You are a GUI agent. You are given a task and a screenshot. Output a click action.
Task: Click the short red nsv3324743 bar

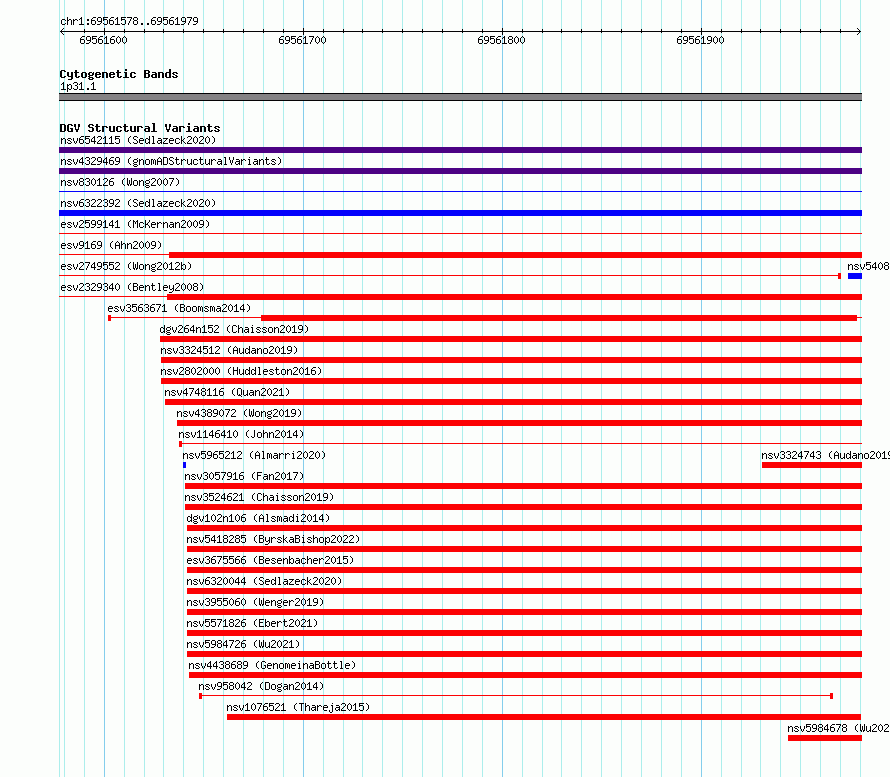(812, 465)
